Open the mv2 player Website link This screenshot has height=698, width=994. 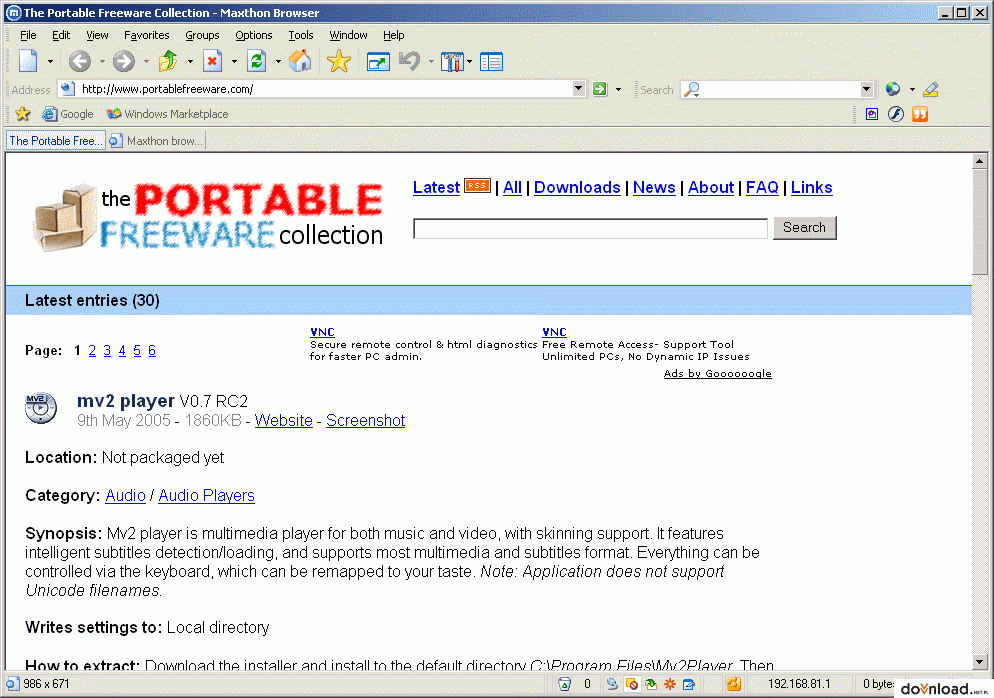[x=283, y=421]
